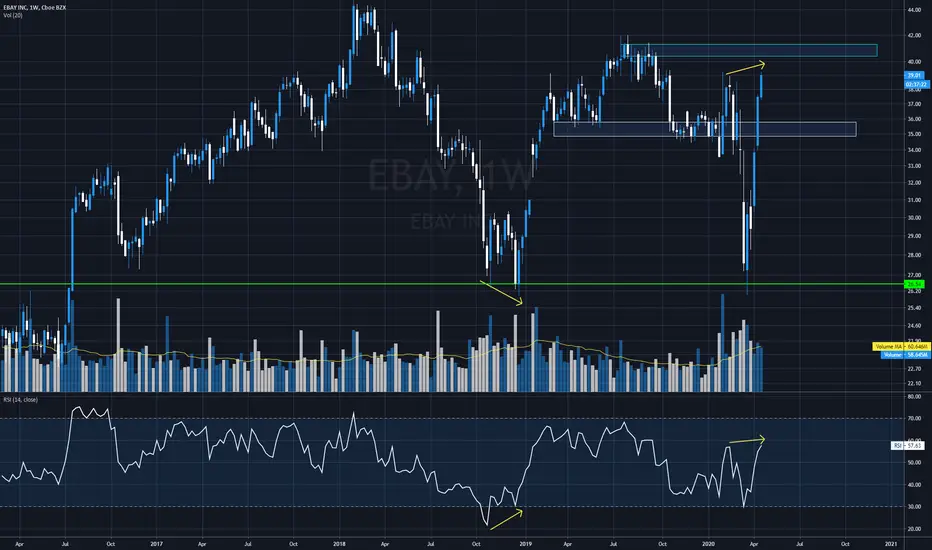
Task: Click the 25.40 volume axis label
Action: [914, 308]
